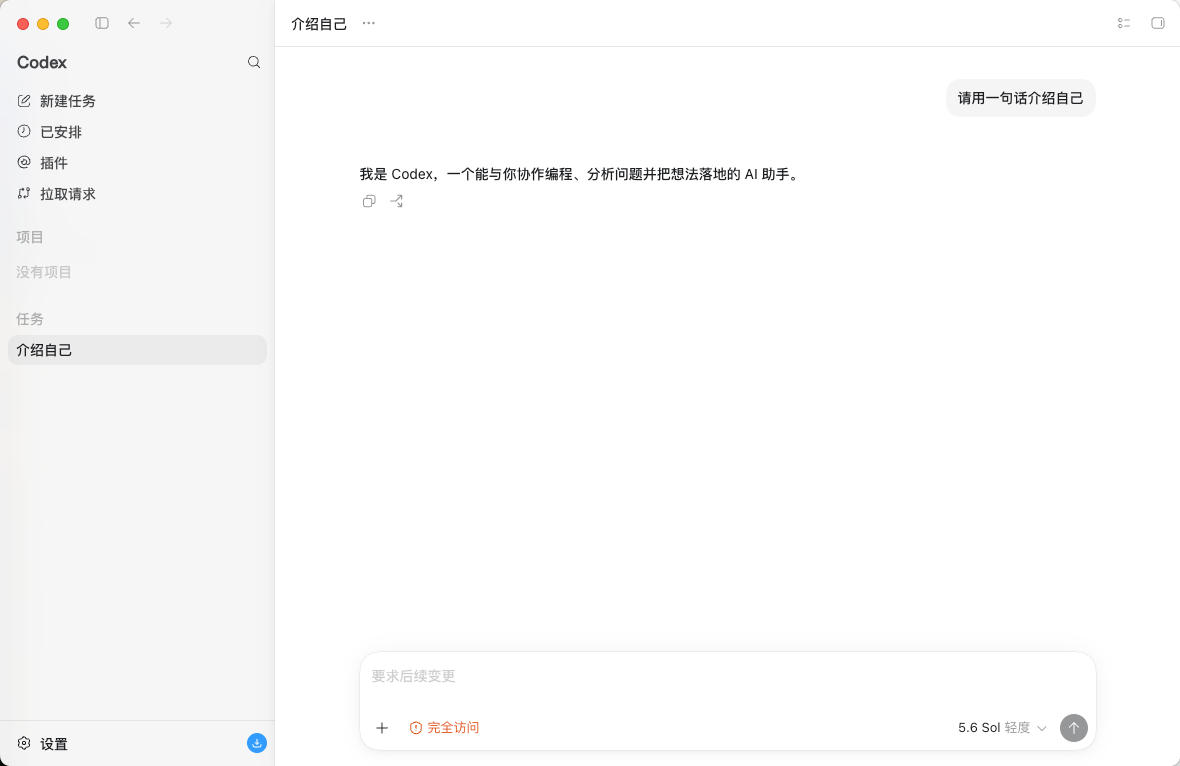Click the 插件 plugin icon
This screenshot has height=766, width=1180.
click(24, 163)
